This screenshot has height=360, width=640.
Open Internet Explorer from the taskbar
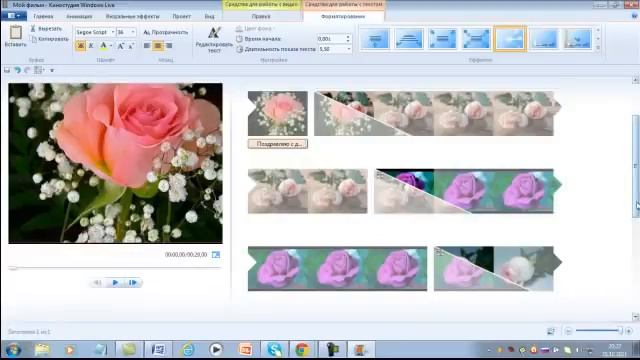pyautogui.click(x=188, y=349)
